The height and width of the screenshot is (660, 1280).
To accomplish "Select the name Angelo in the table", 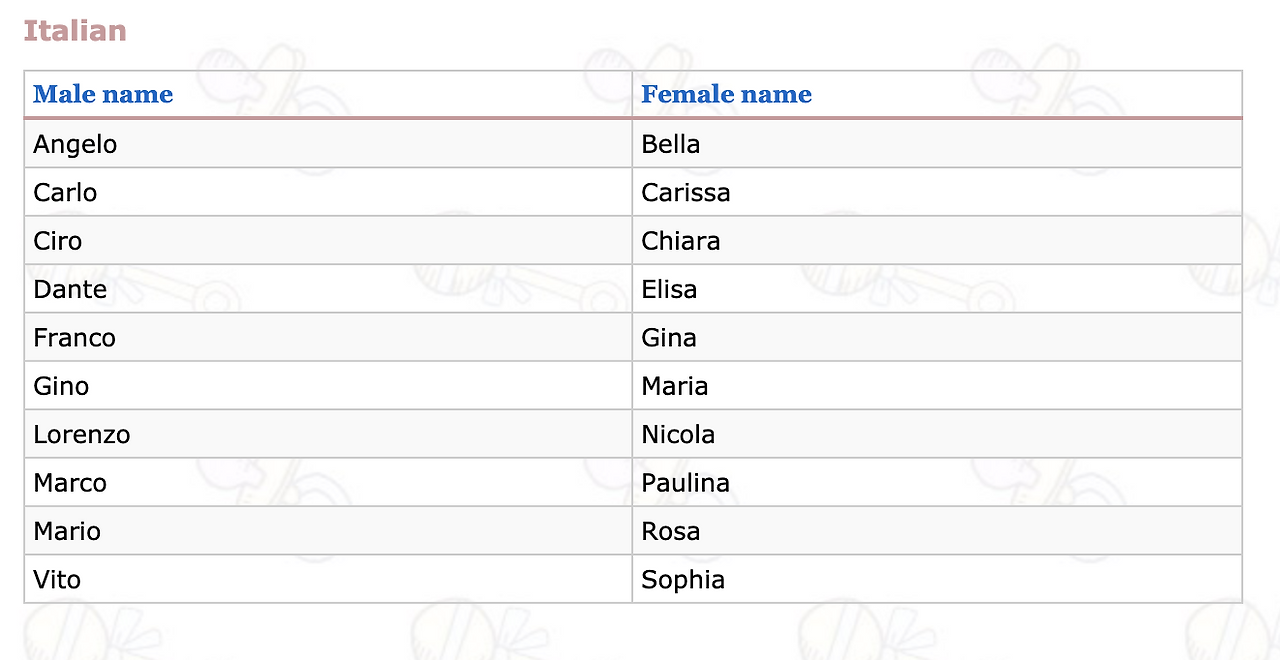I will tap(75, 144).
